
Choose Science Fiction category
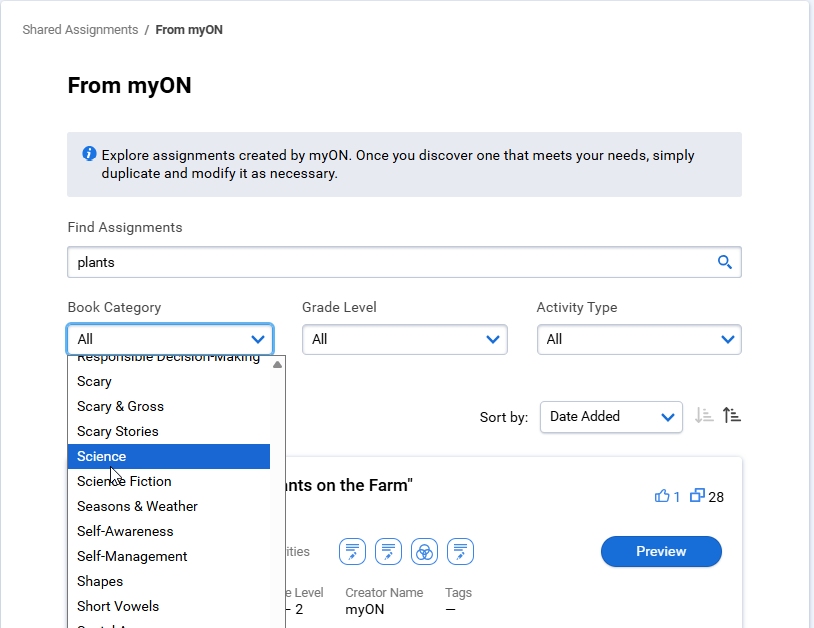[x=169, y=481]
